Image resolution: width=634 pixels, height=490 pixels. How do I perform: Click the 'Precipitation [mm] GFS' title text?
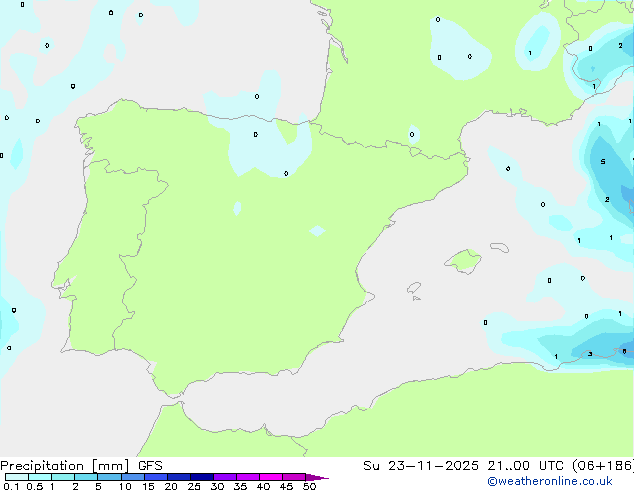(x=81, y=466)
